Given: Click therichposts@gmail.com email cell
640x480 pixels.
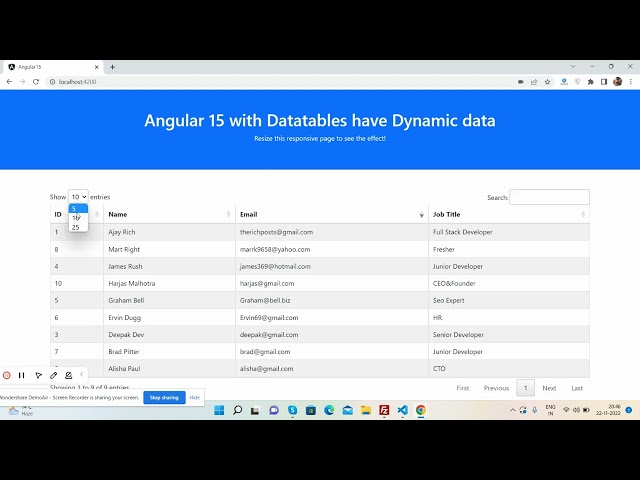Looking at the screenshot, I should [x=332, y=232].
